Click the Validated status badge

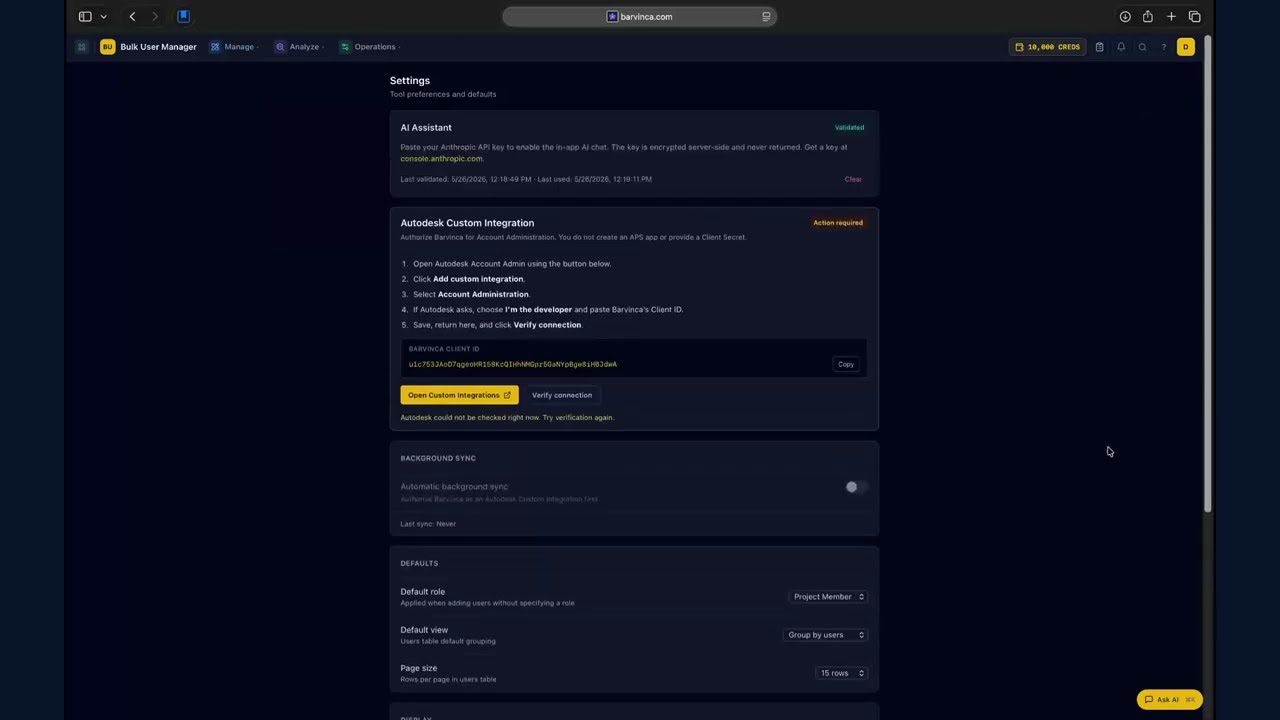click(x=849, y=127)
